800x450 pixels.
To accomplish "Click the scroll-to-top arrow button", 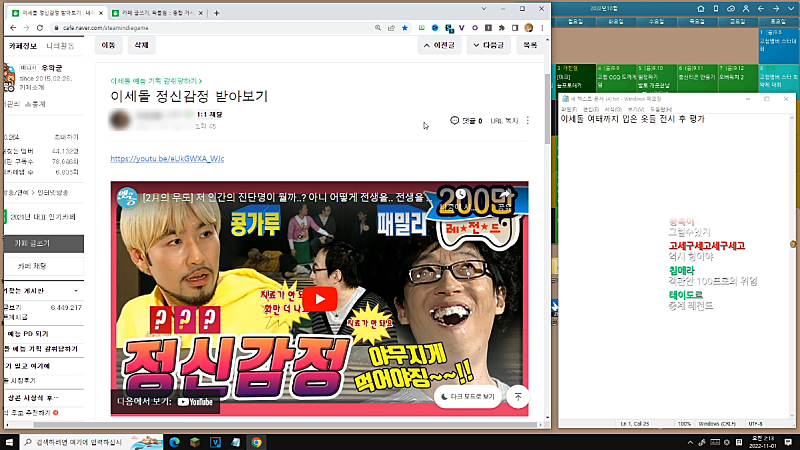I will click(x=517, y=396).
